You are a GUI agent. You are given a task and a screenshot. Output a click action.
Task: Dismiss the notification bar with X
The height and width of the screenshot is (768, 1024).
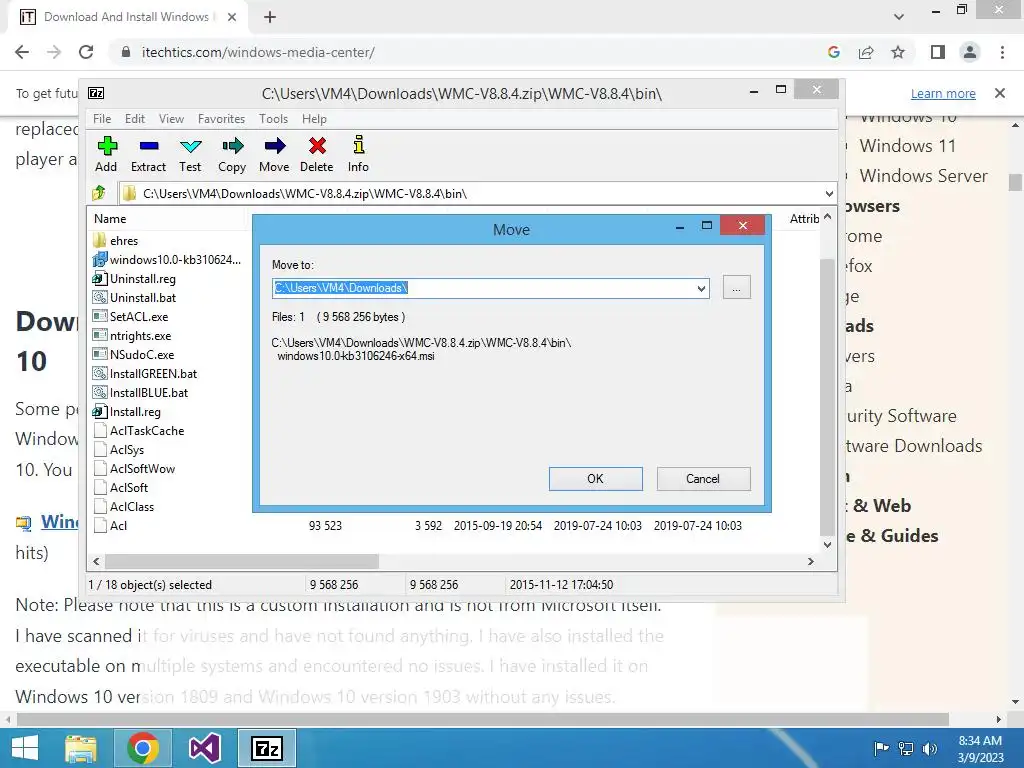(x=1000, y=93)
